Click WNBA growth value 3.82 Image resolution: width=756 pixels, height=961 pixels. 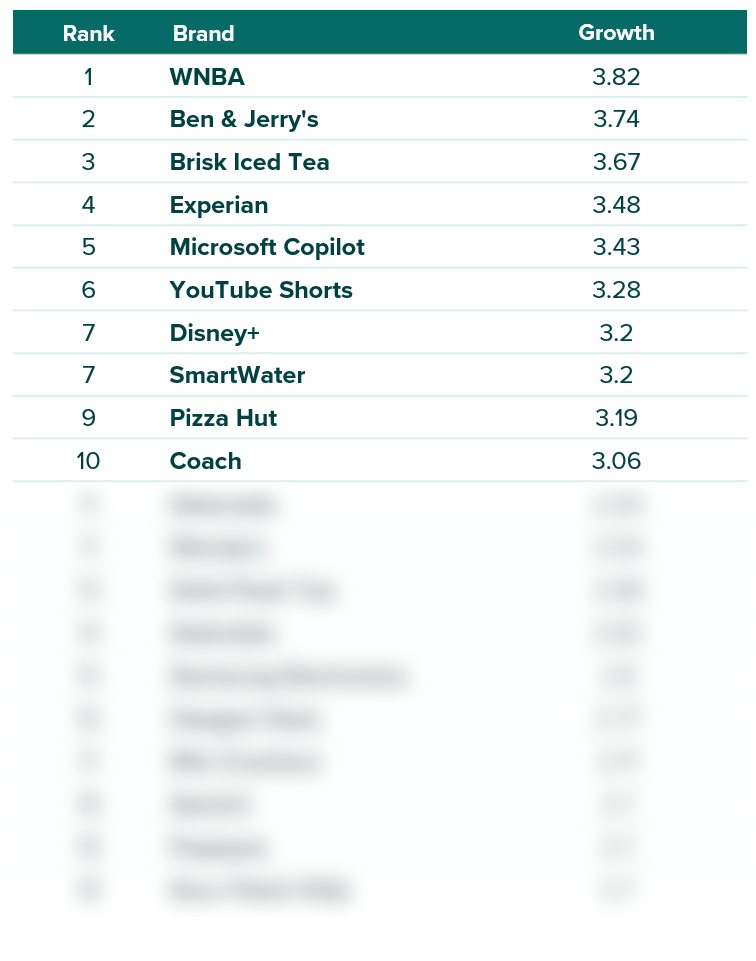(x=616, y=77)
